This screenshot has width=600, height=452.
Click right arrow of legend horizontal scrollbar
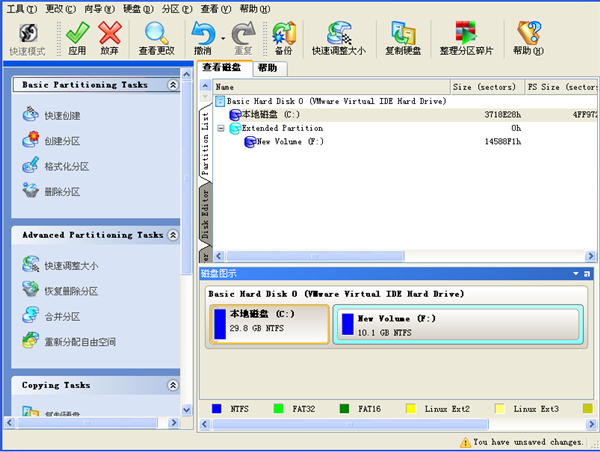coord(592,424)
